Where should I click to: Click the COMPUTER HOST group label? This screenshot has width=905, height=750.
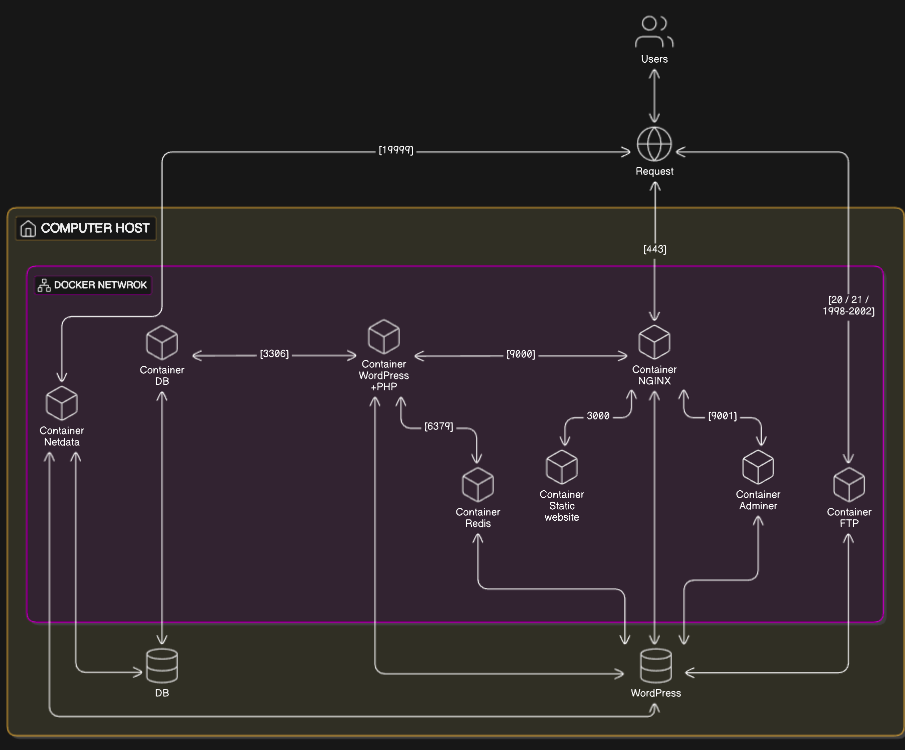pyautogui.click(x=86, y=228)
